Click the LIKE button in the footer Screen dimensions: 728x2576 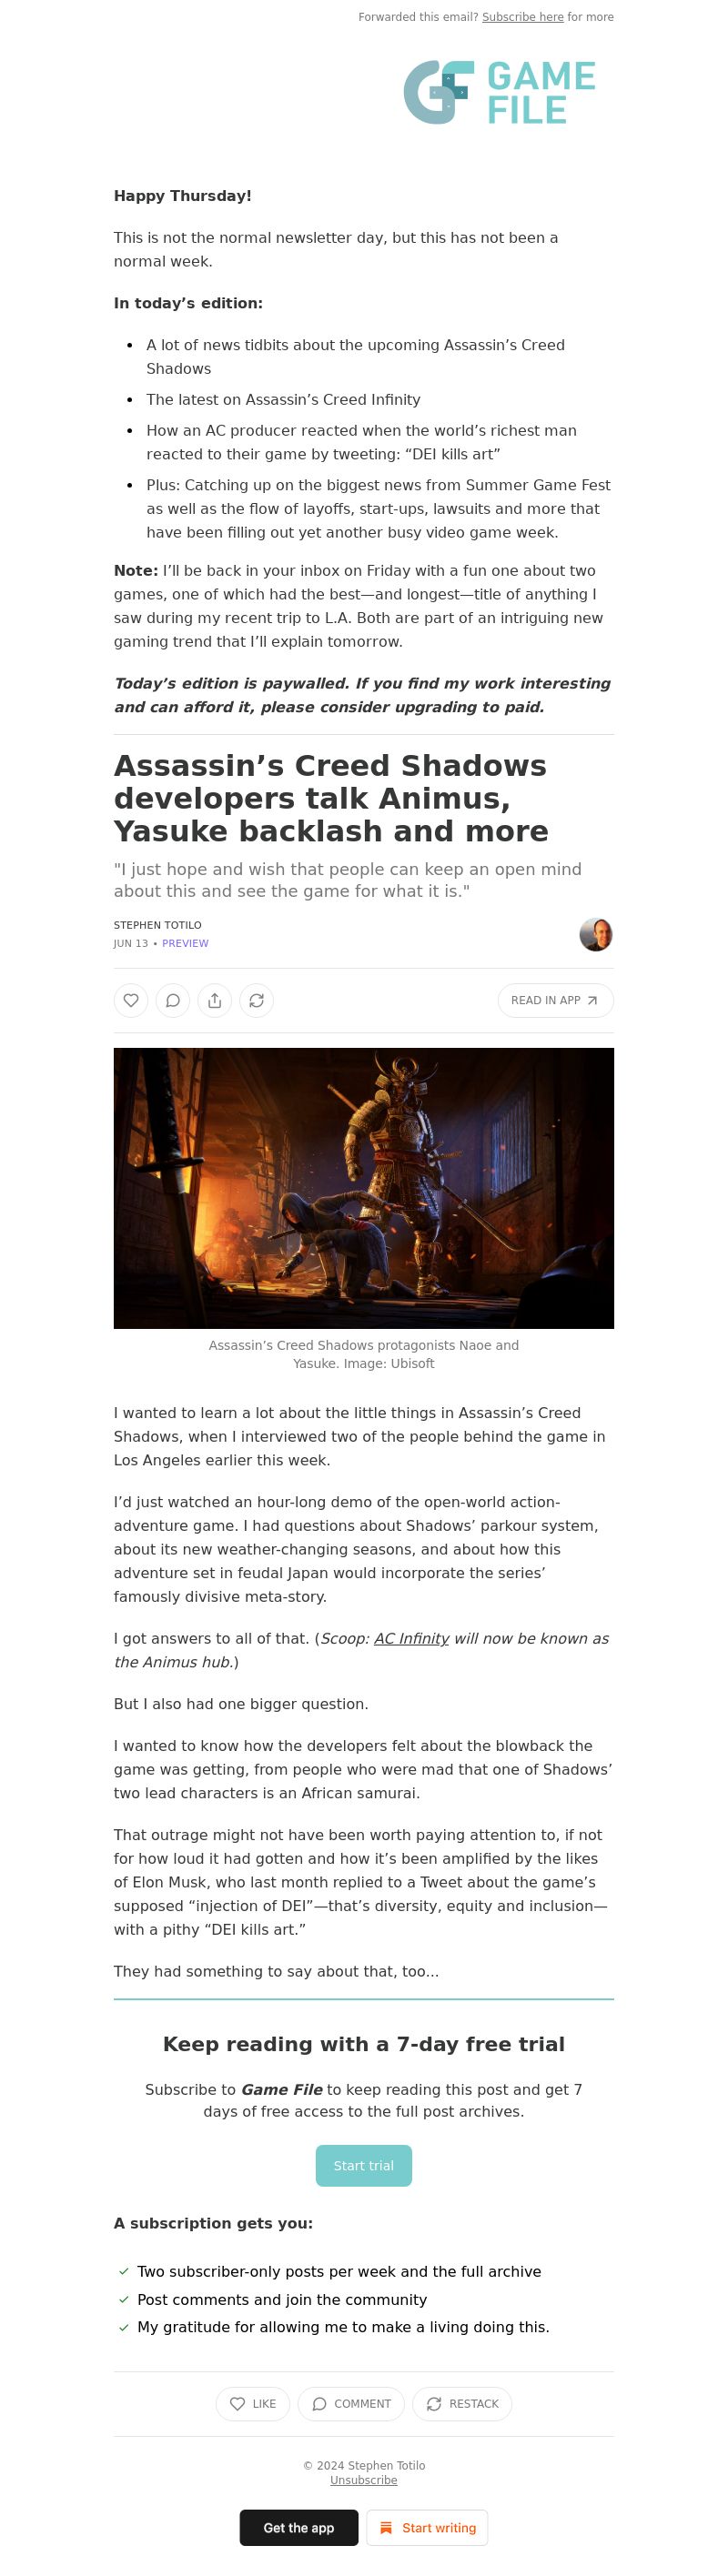click(x=253, y=2403)
